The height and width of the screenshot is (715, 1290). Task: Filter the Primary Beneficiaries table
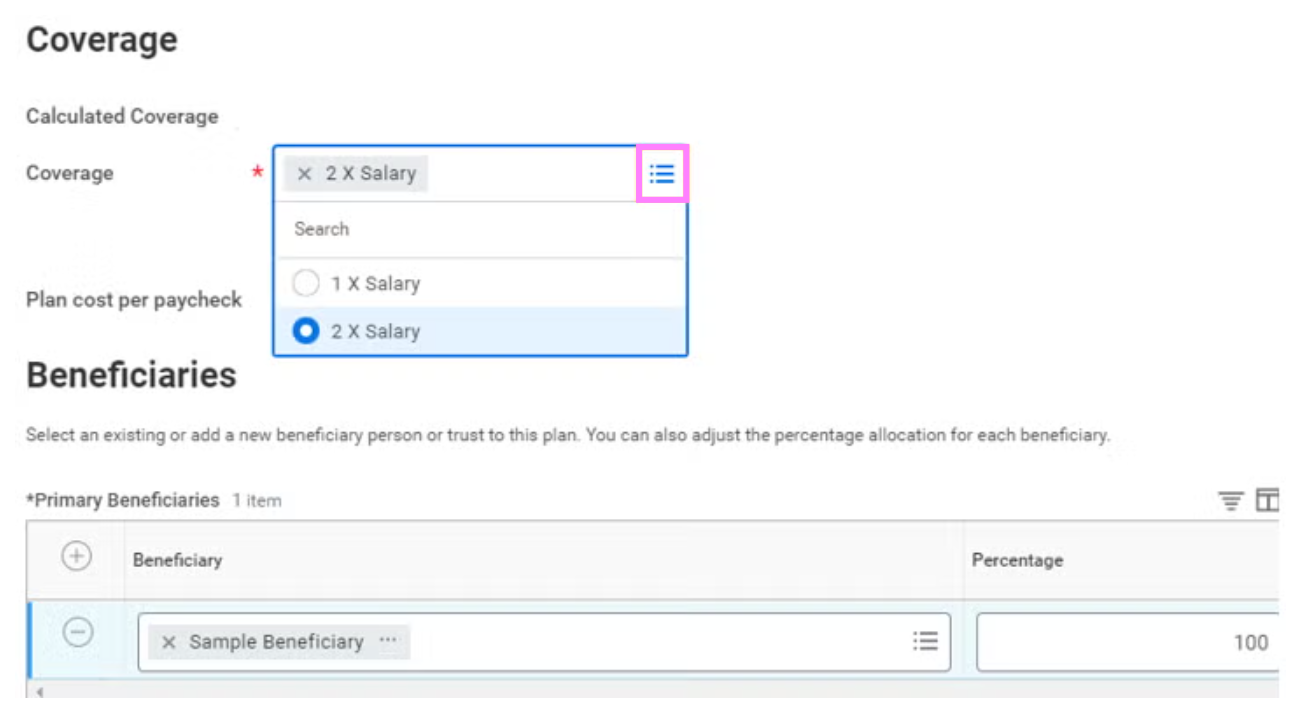coord(1230,500)
